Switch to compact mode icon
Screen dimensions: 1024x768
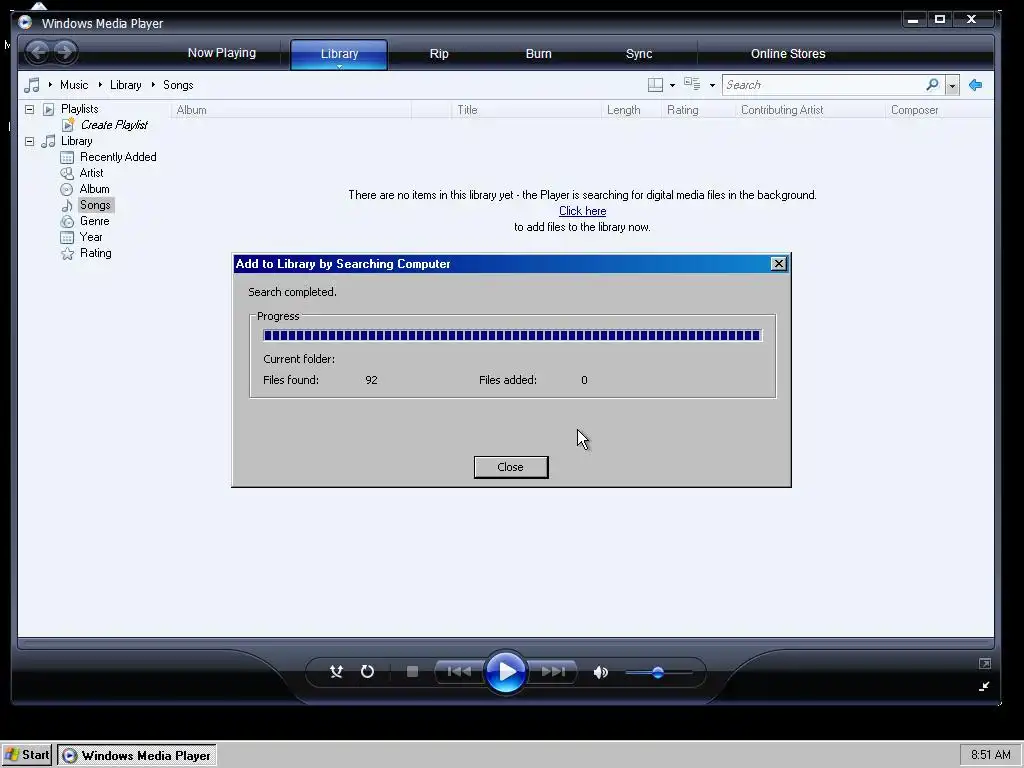(984, 686)
